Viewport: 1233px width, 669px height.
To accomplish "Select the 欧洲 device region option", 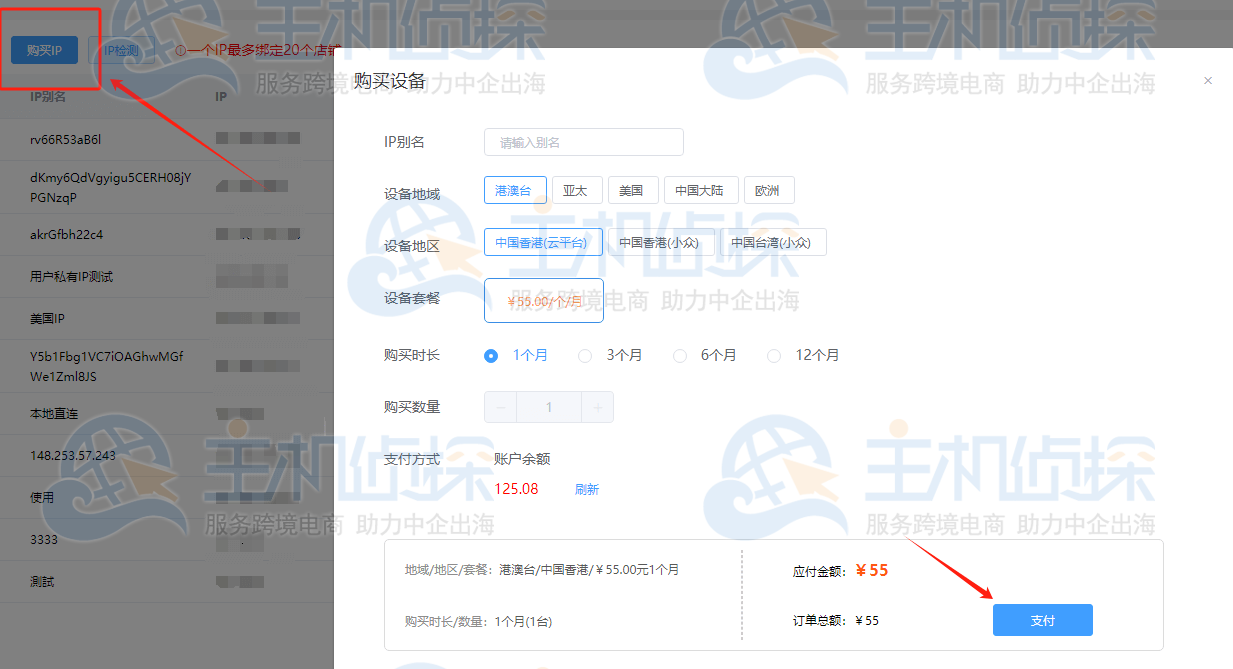I will pos(769,189).
